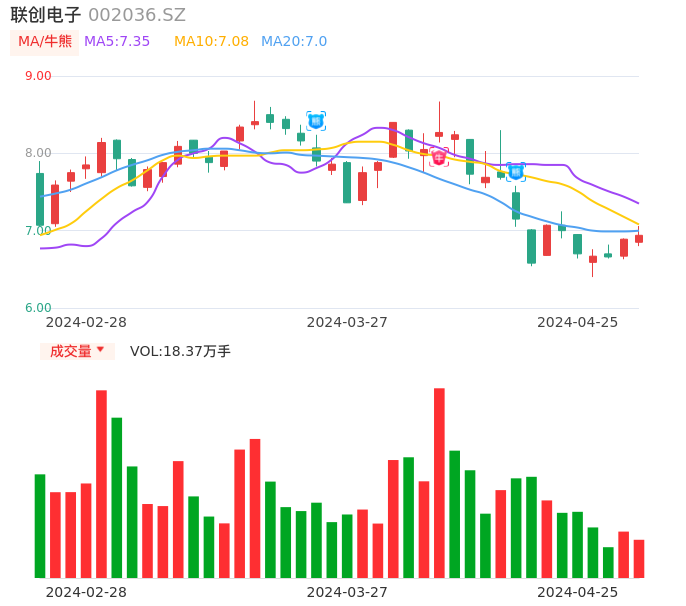Click the 2024-03-27 price chart date label
The height and width of the screenshot is (606, 686).
pyautogui.click(x=347, y=322)
